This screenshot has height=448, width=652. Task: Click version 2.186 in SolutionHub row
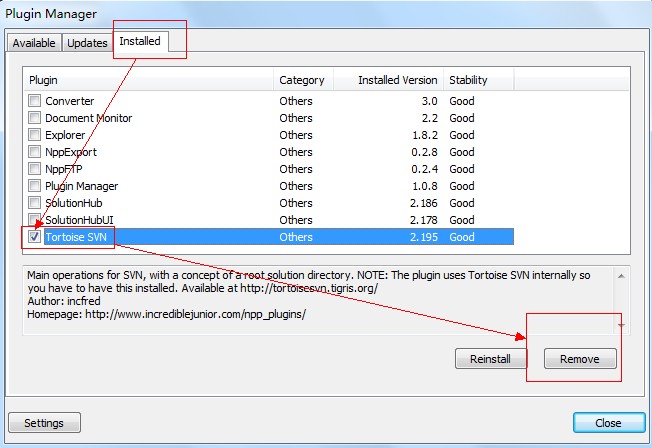pos(424,203)
